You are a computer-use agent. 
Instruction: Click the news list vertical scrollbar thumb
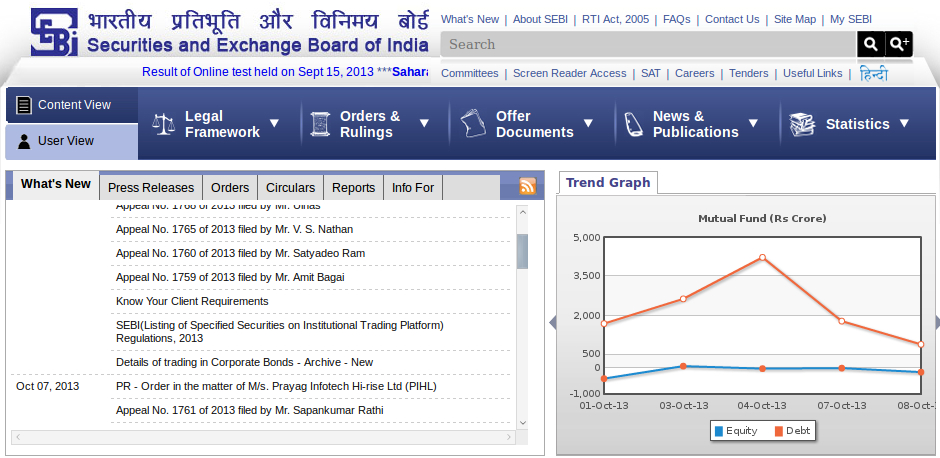[522, 252]
